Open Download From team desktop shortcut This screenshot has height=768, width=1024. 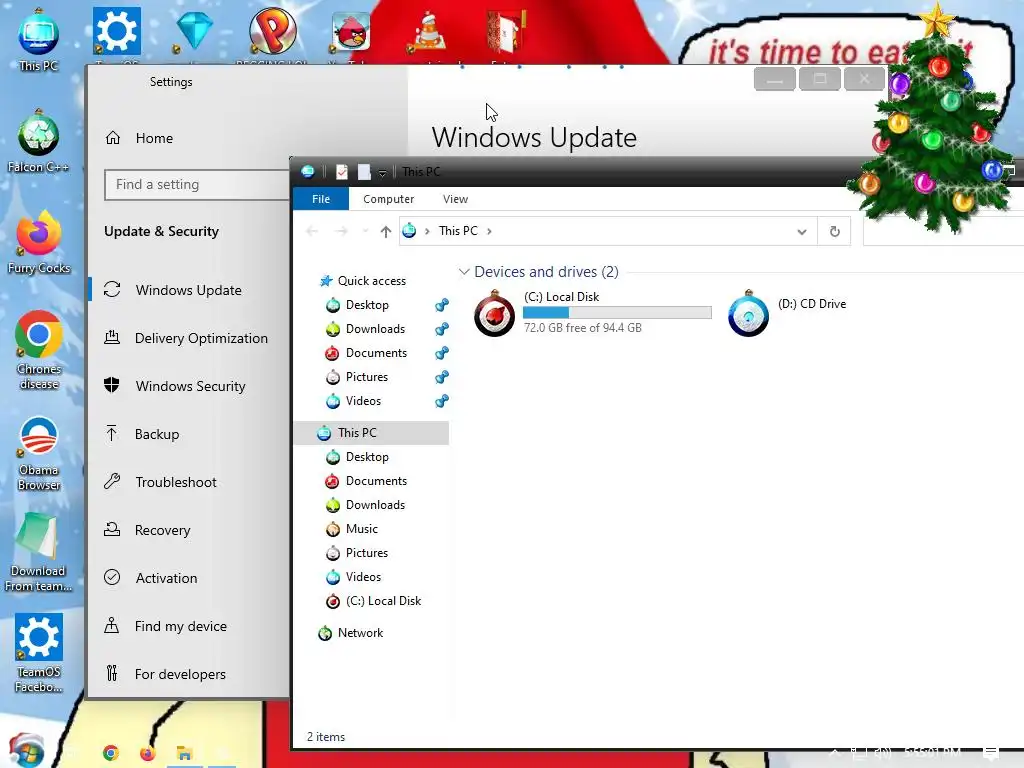tap(38, 552)
